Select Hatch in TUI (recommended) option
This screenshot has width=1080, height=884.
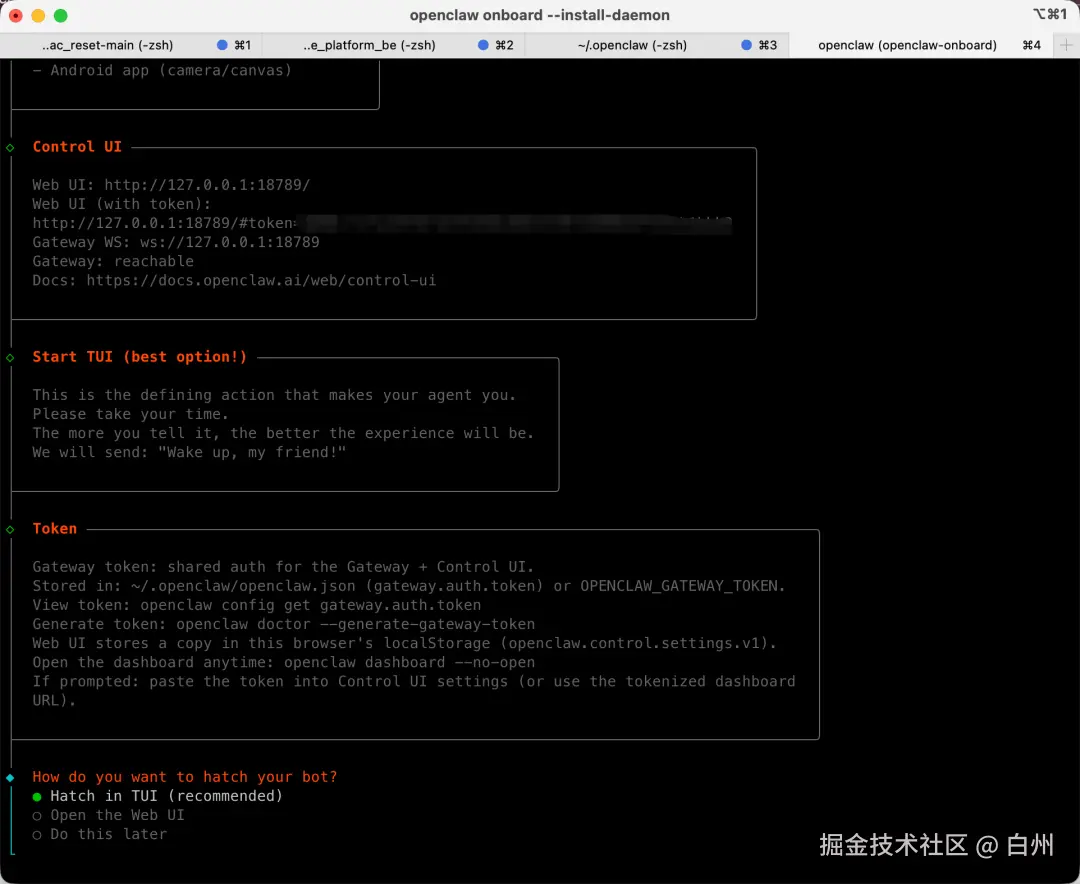point(158,796)
